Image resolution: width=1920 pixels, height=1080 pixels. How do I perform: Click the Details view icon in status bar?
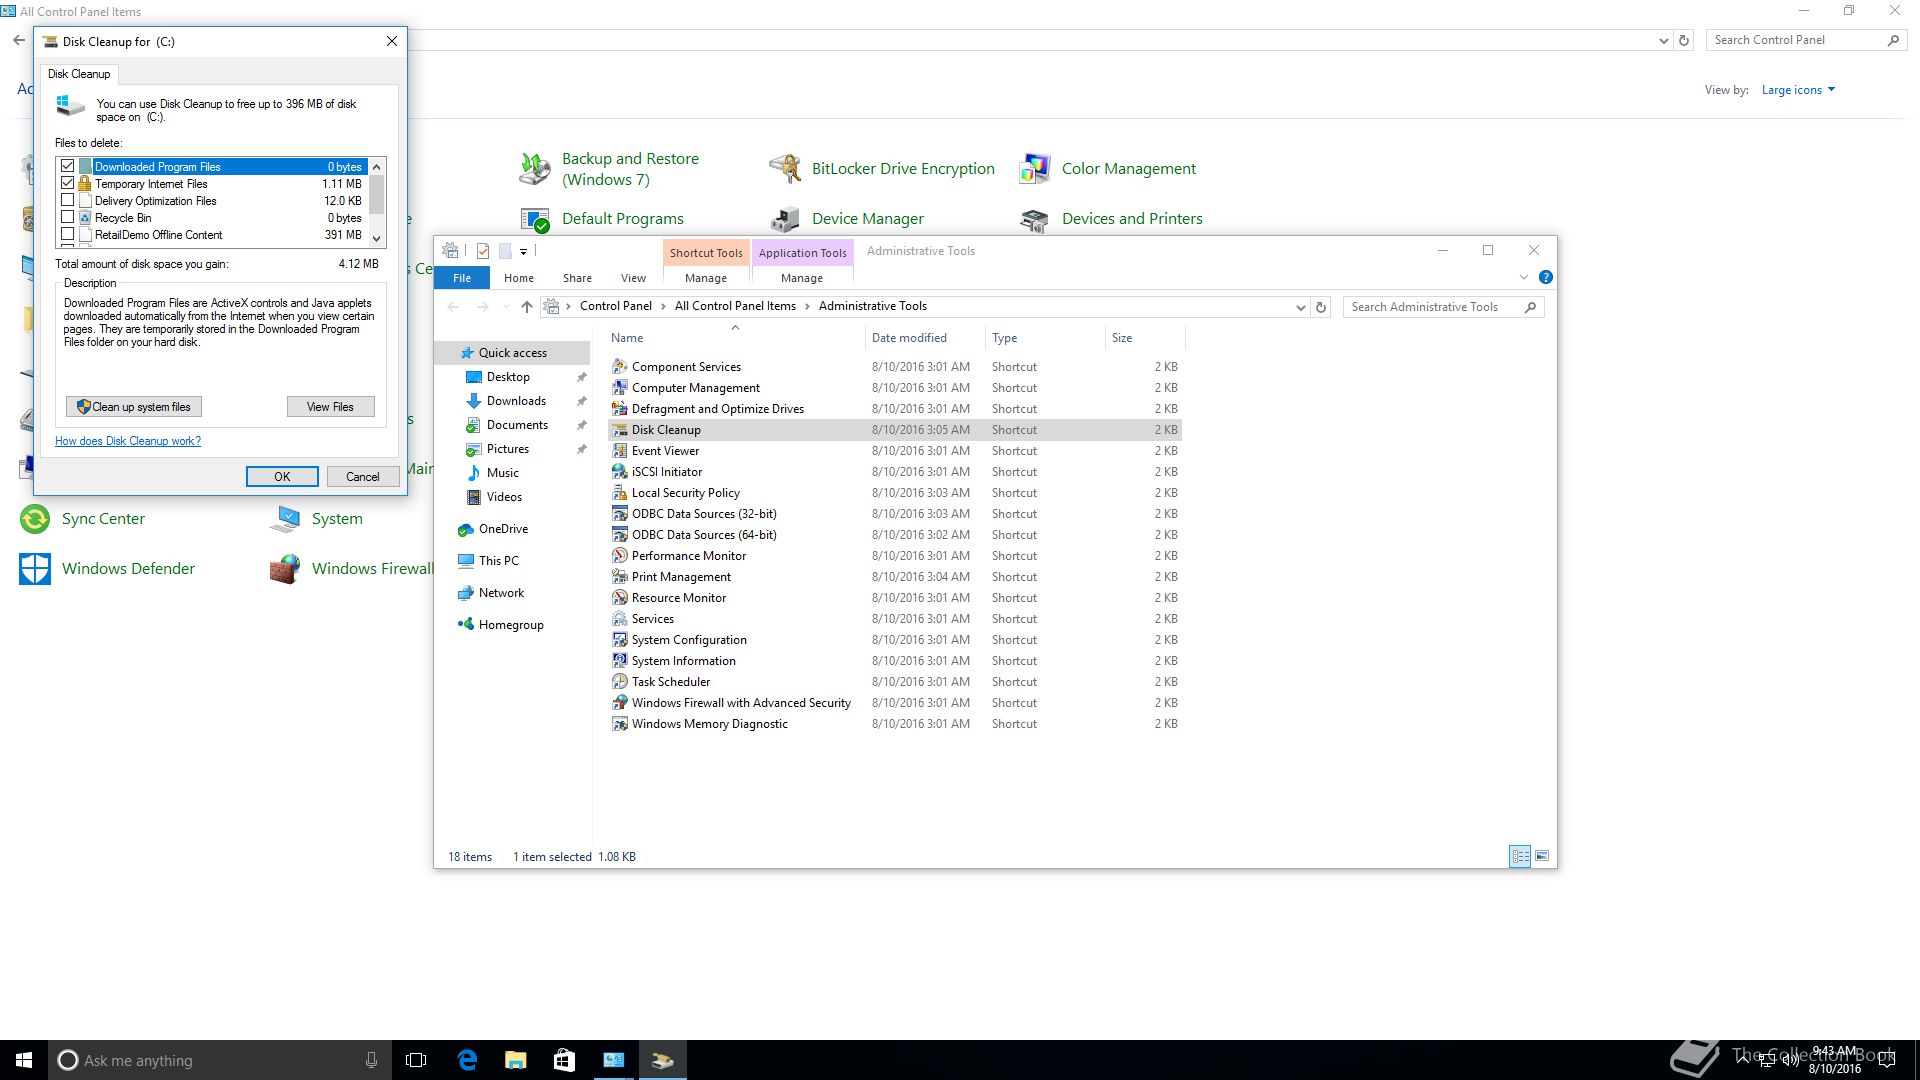1519,856
